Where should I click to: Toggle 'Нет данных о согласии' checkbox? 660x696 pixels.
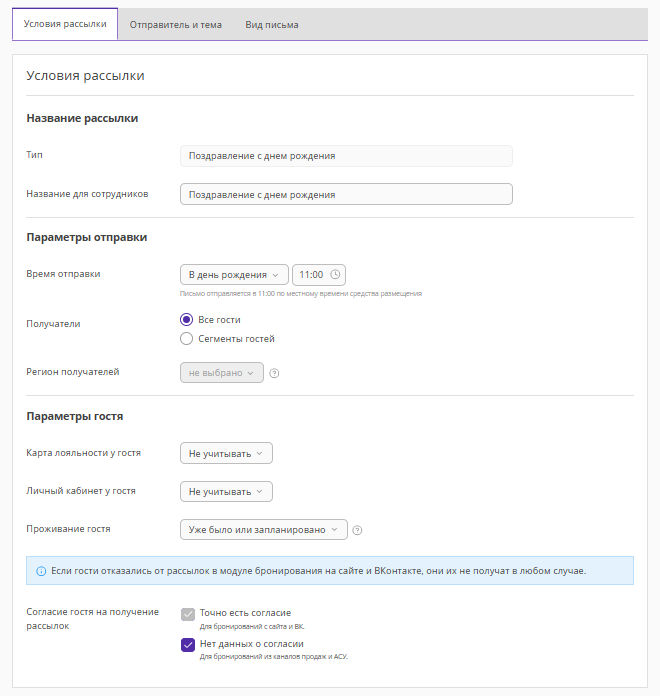(188, 645)
